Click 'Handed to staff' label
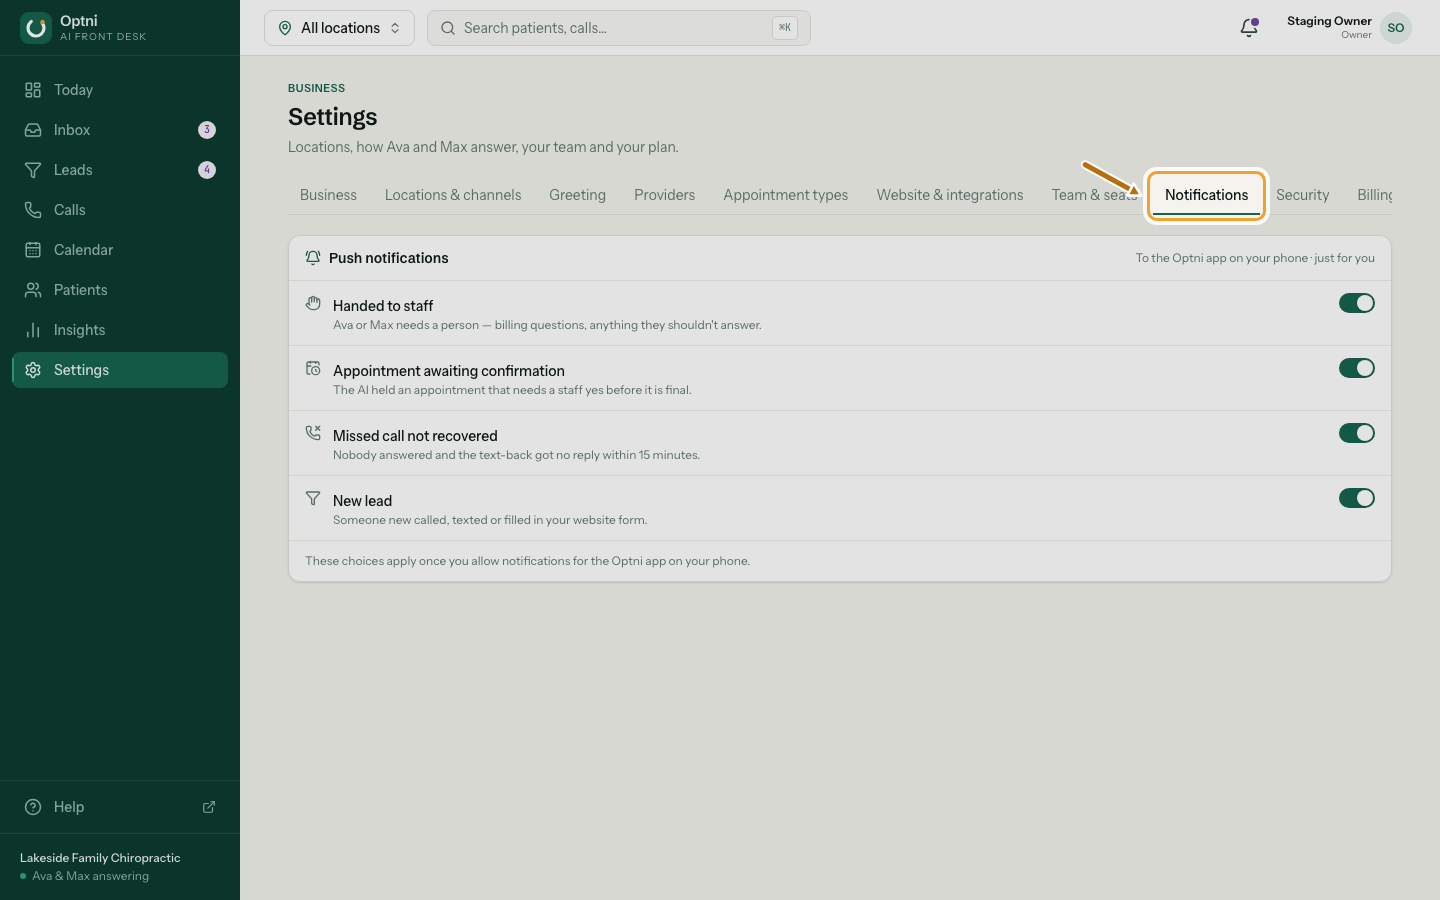Screen dimensions: 1440x900 383,306
